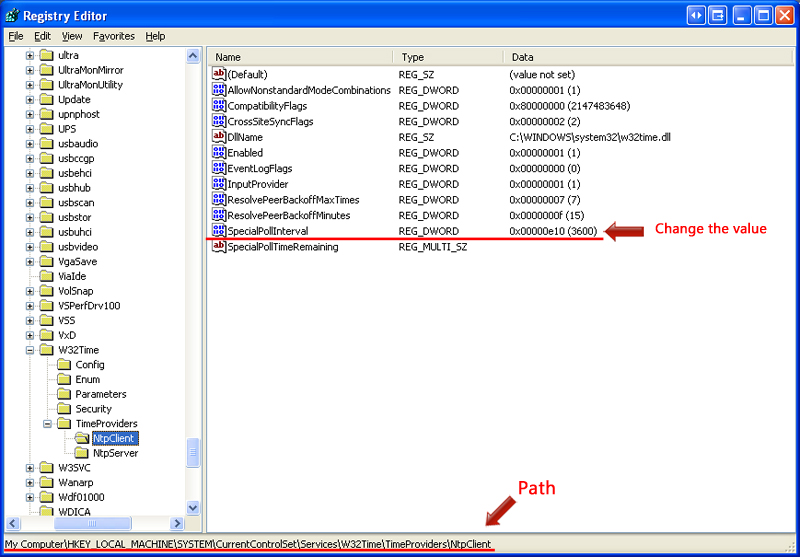Image resolution: width=800 pixels, height=557 pixels.
Task: Sort values by Data column header
Action: coord(649,57)
